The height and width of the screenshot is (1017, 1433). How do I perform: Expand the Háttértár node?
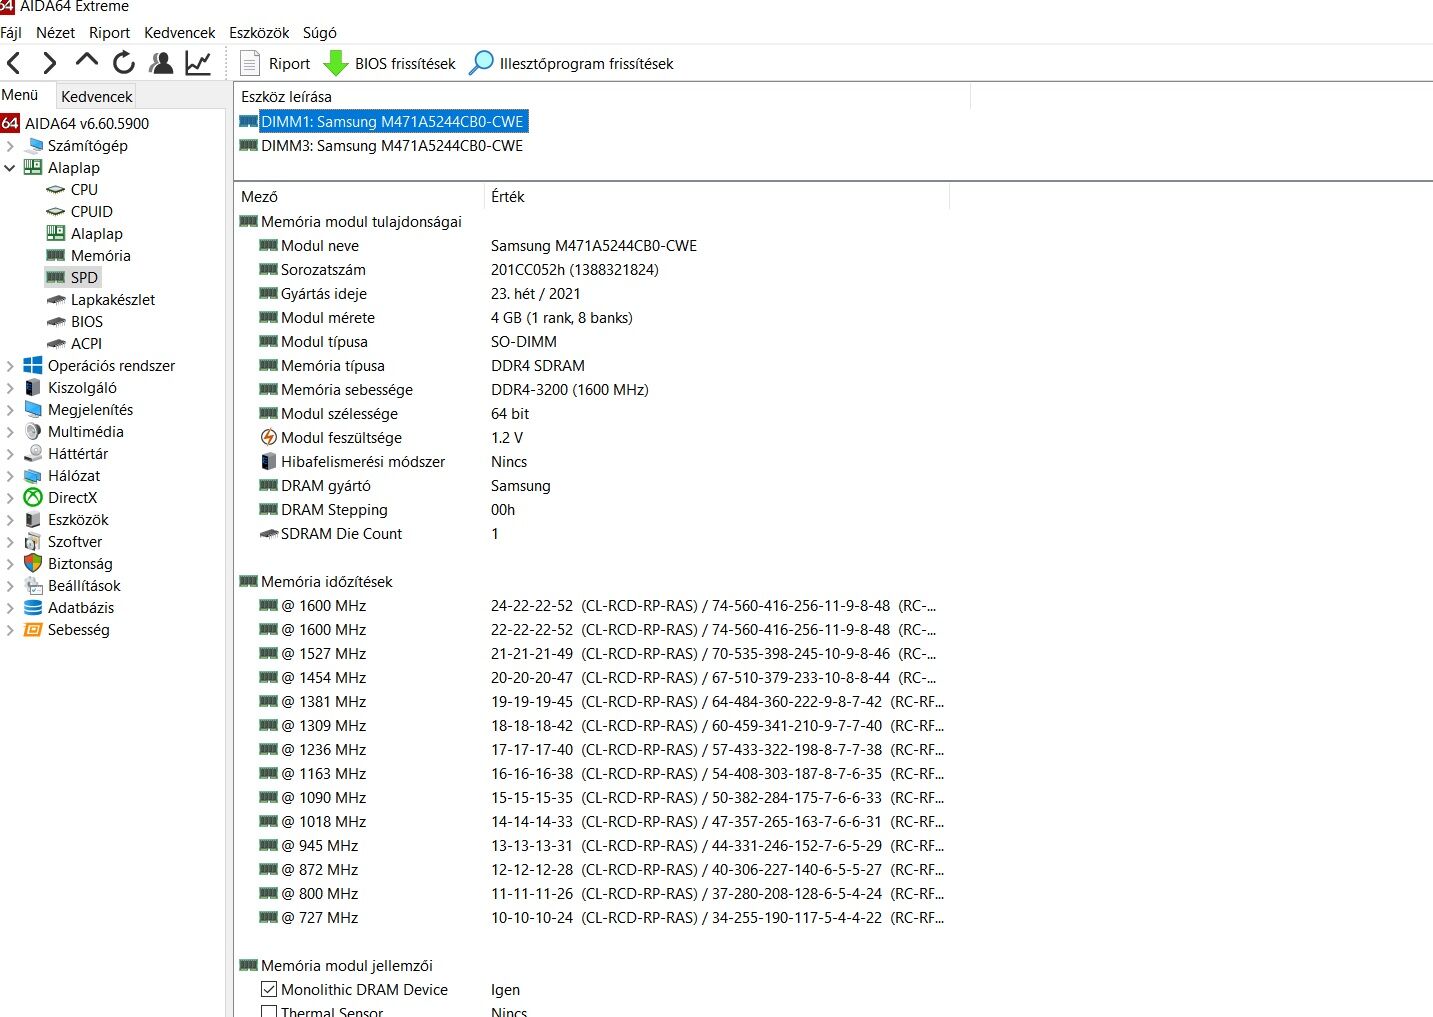click(x=10, y=453)
